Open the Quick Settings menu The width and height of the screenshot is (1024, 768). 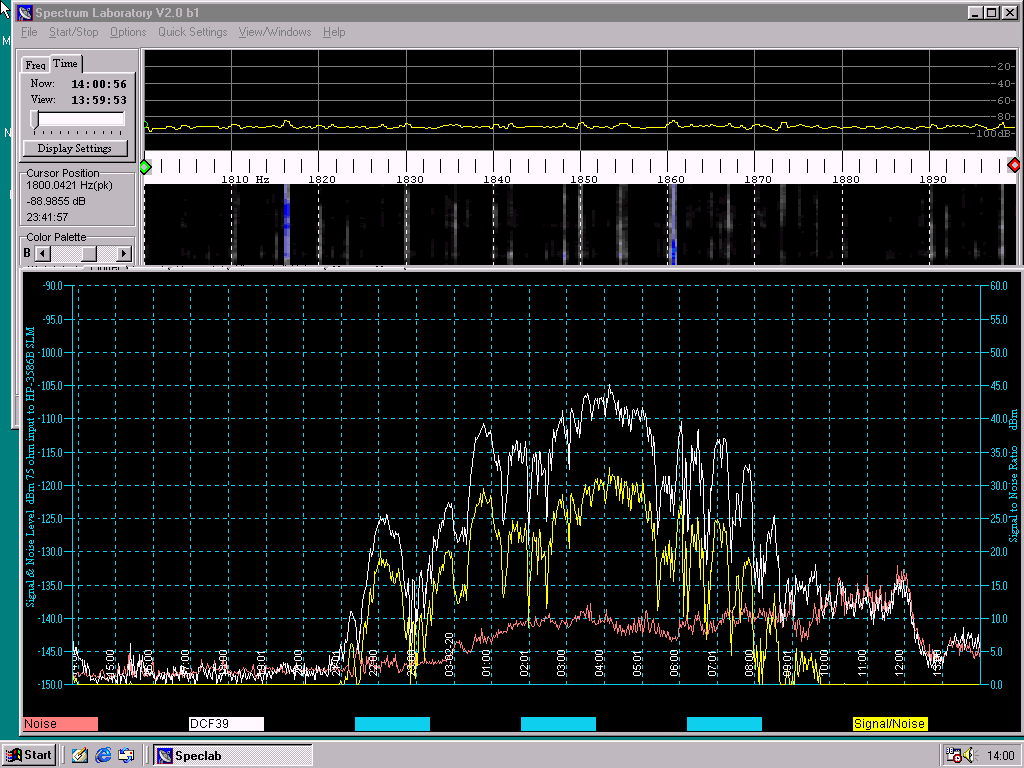tap(193, 32)
